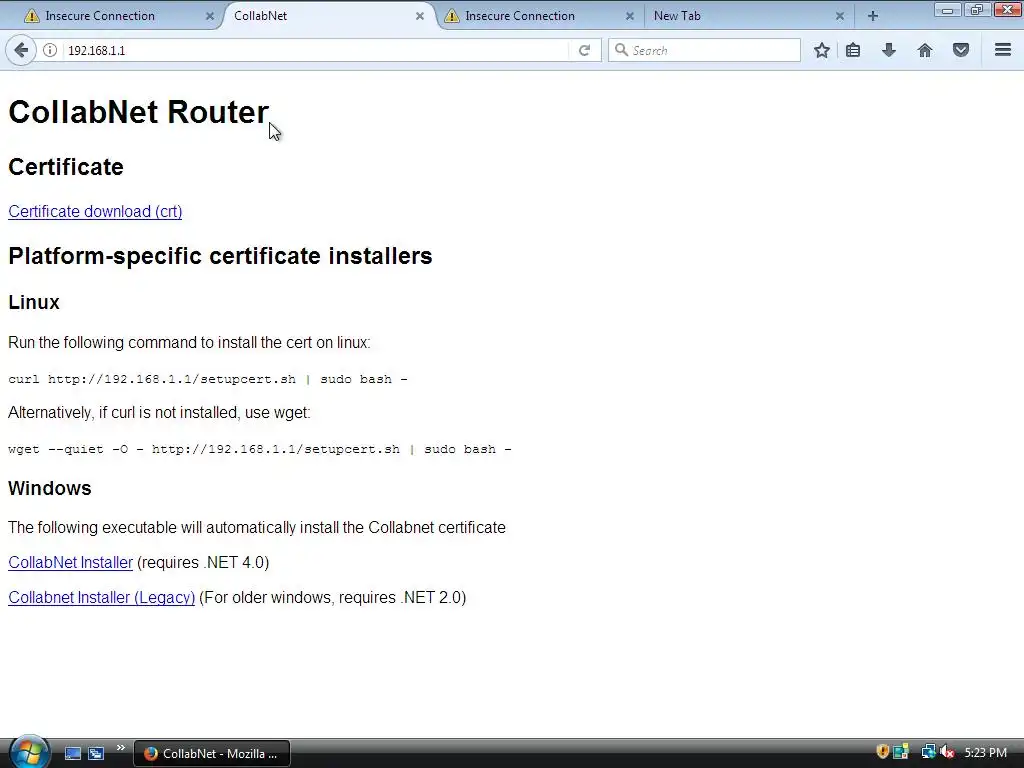Screen dimensions: 1024x768
Task: Focus the Search box
Action: [704, 50]
